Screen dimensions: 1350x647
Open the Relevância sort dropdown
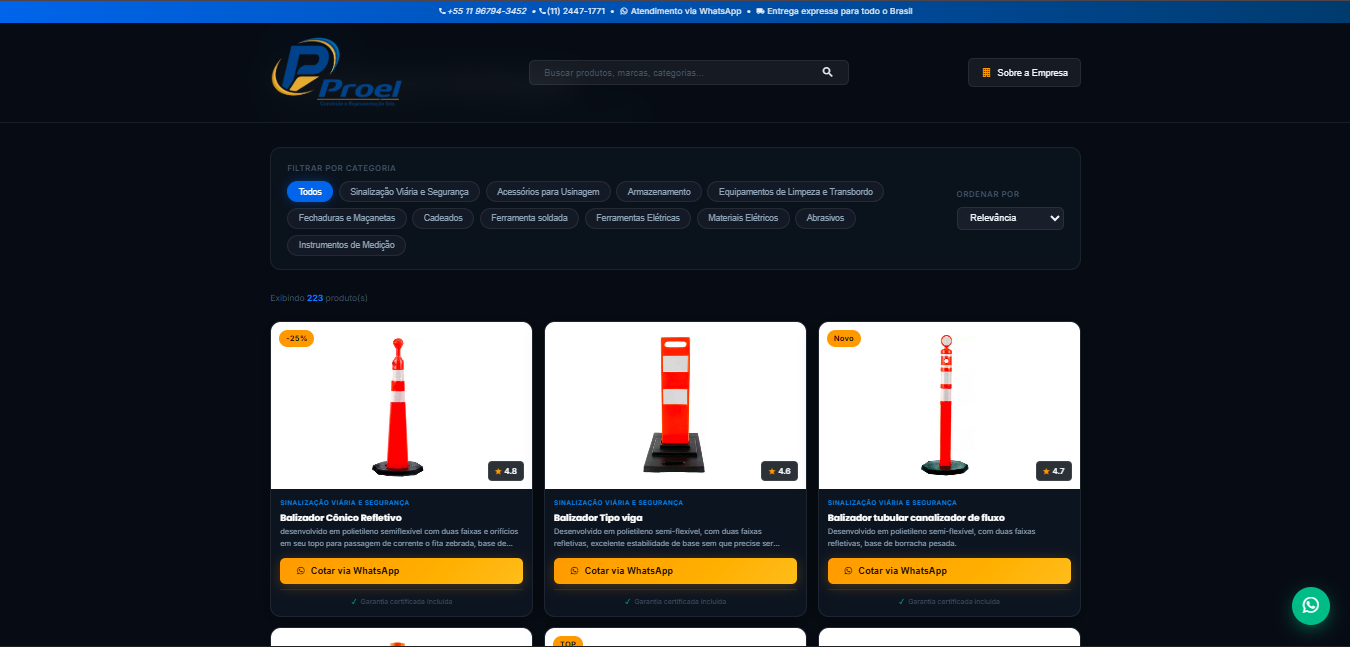[x=1010, y=218]
